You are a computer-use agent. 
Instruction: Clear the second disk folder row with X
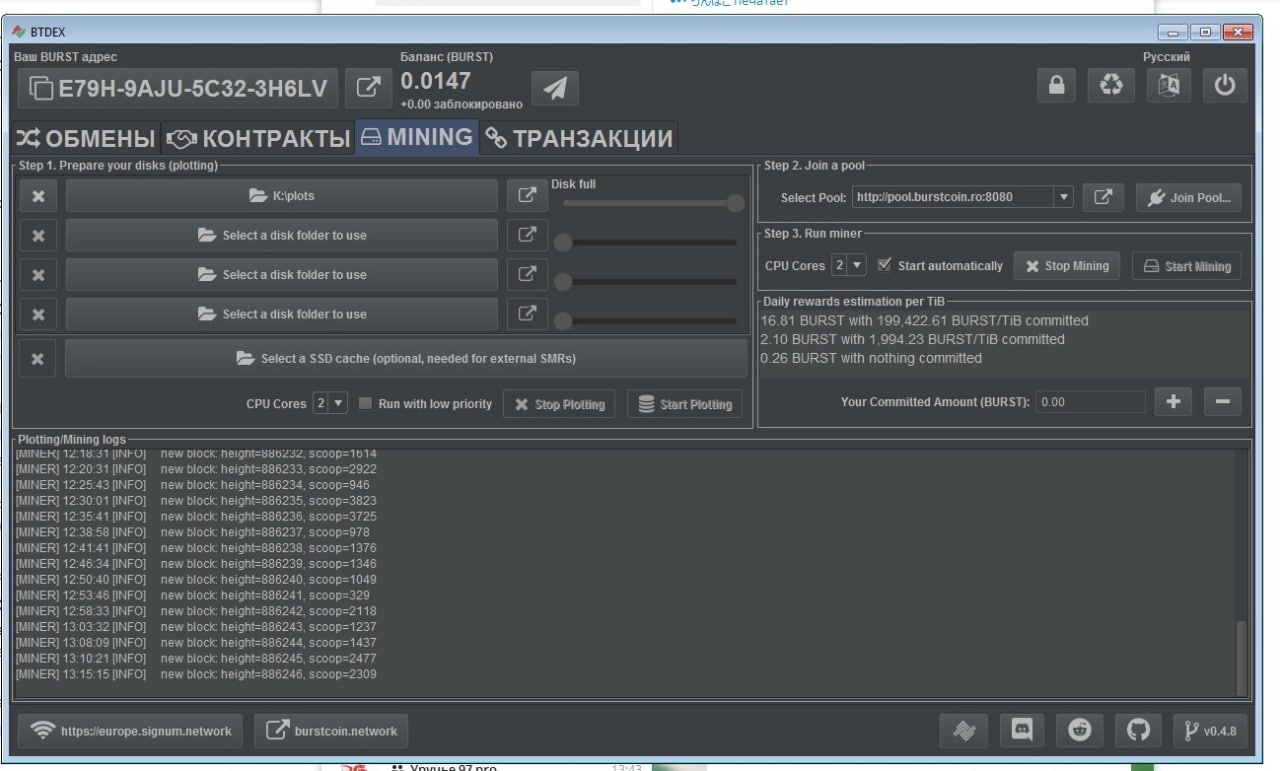click(x=38, y=235)
